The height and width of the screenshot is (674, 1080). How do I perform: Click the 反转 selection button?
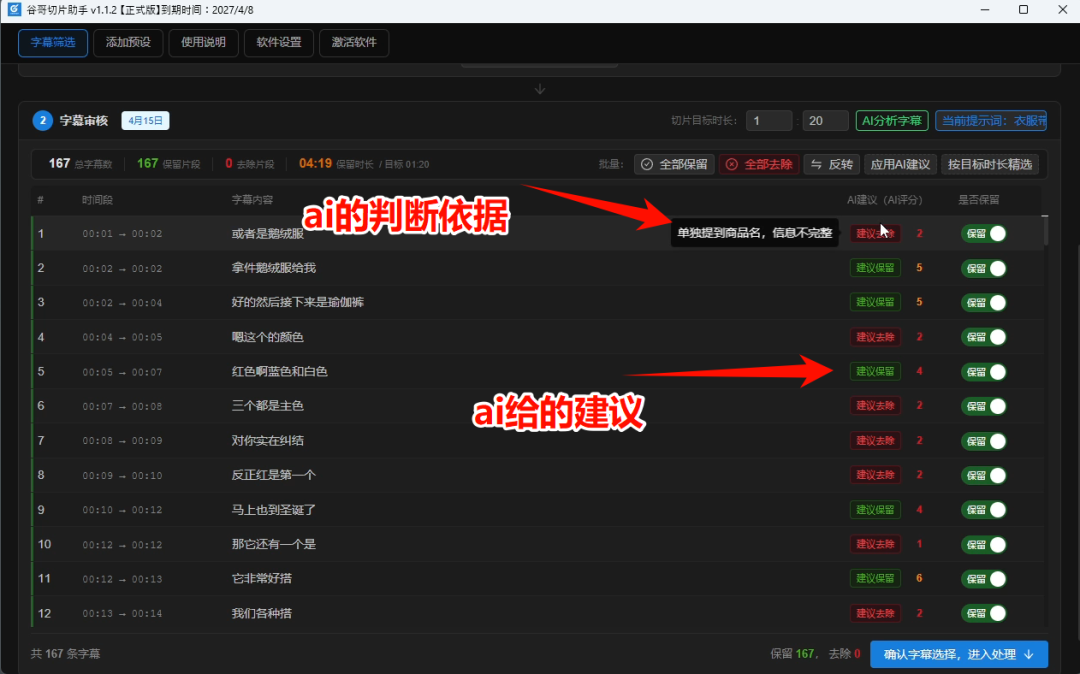(832, 165)
